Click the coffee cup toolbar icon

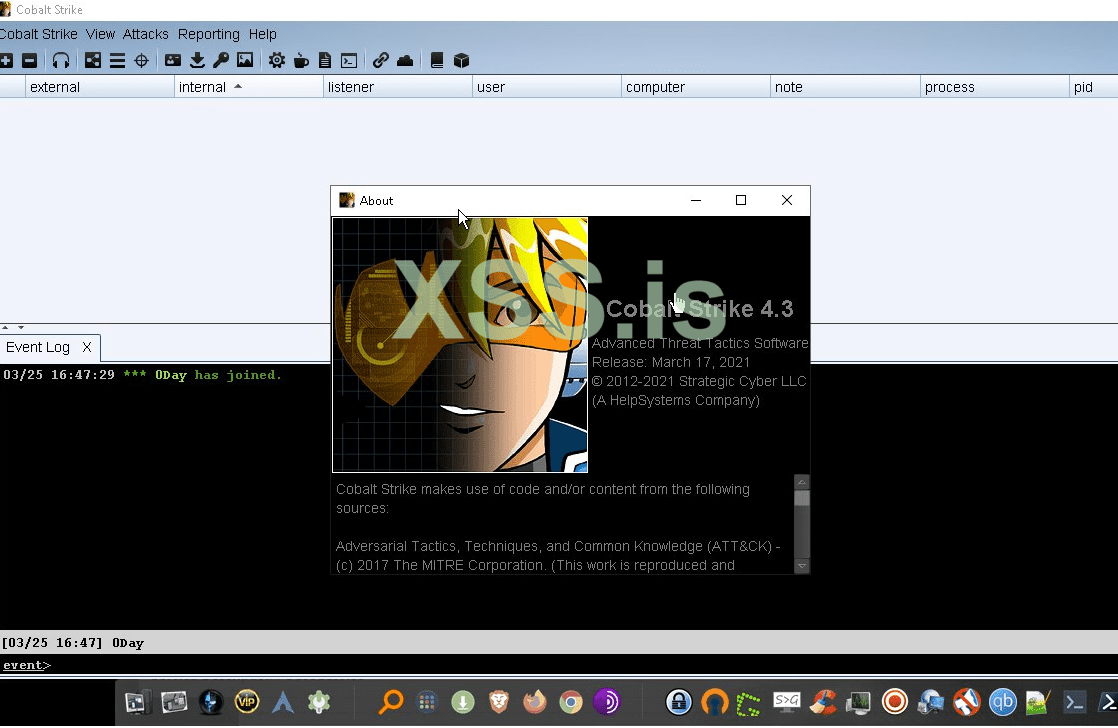tap(301, 61)
